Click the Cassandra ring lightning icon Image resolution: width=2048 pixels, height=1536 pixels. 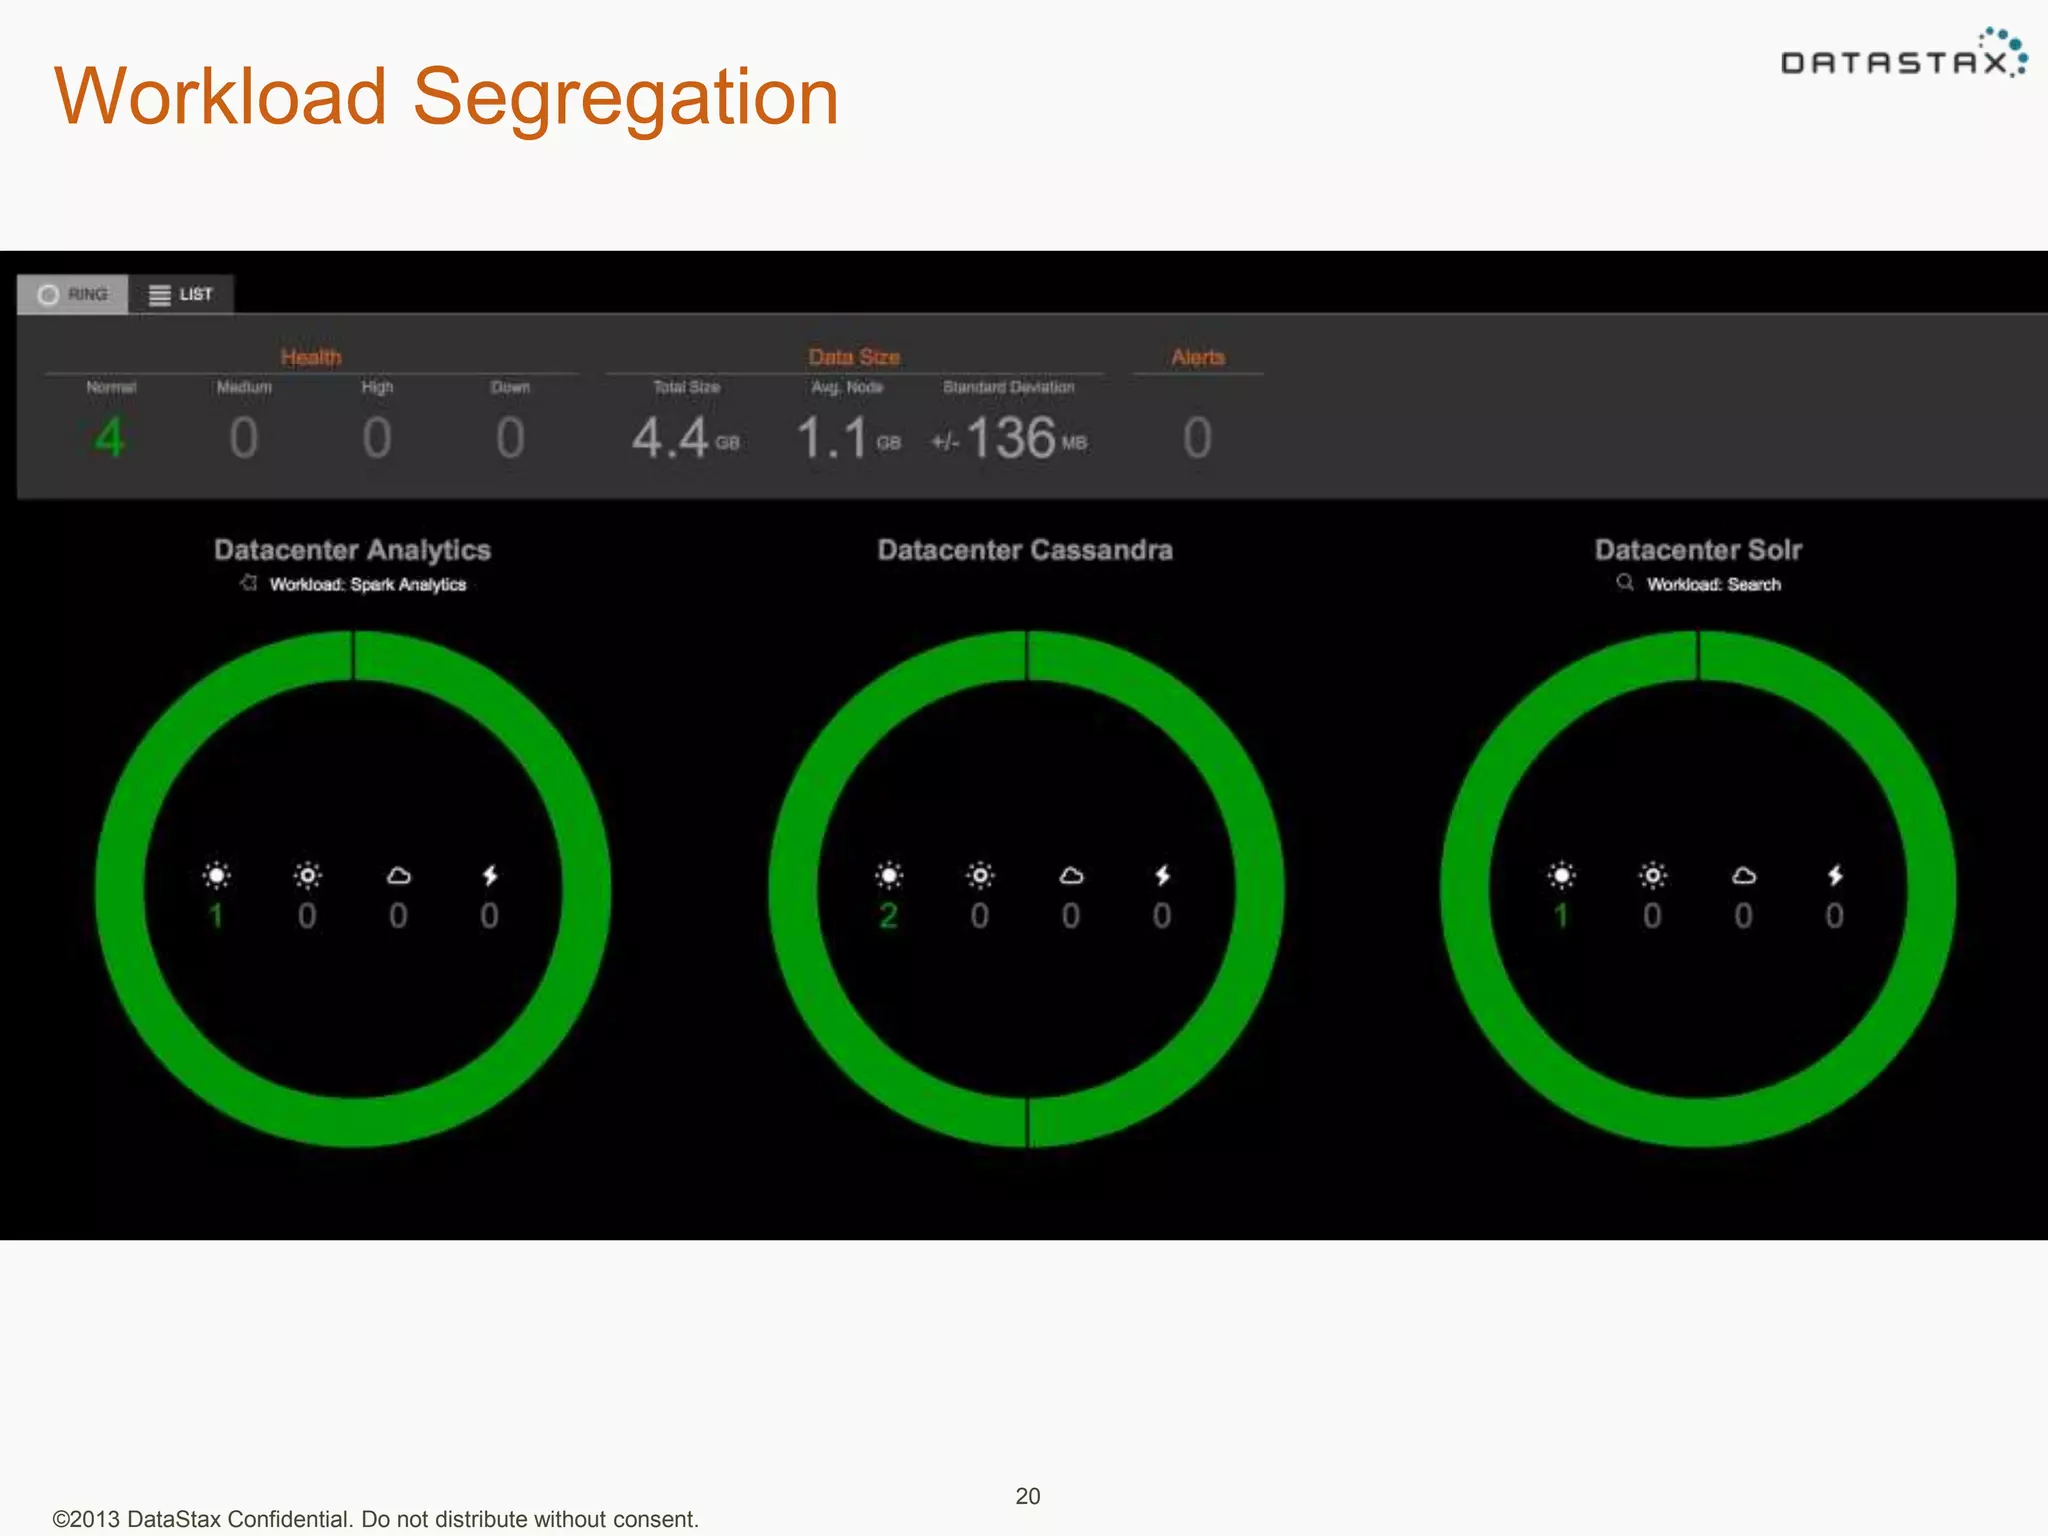(1162, 876)
